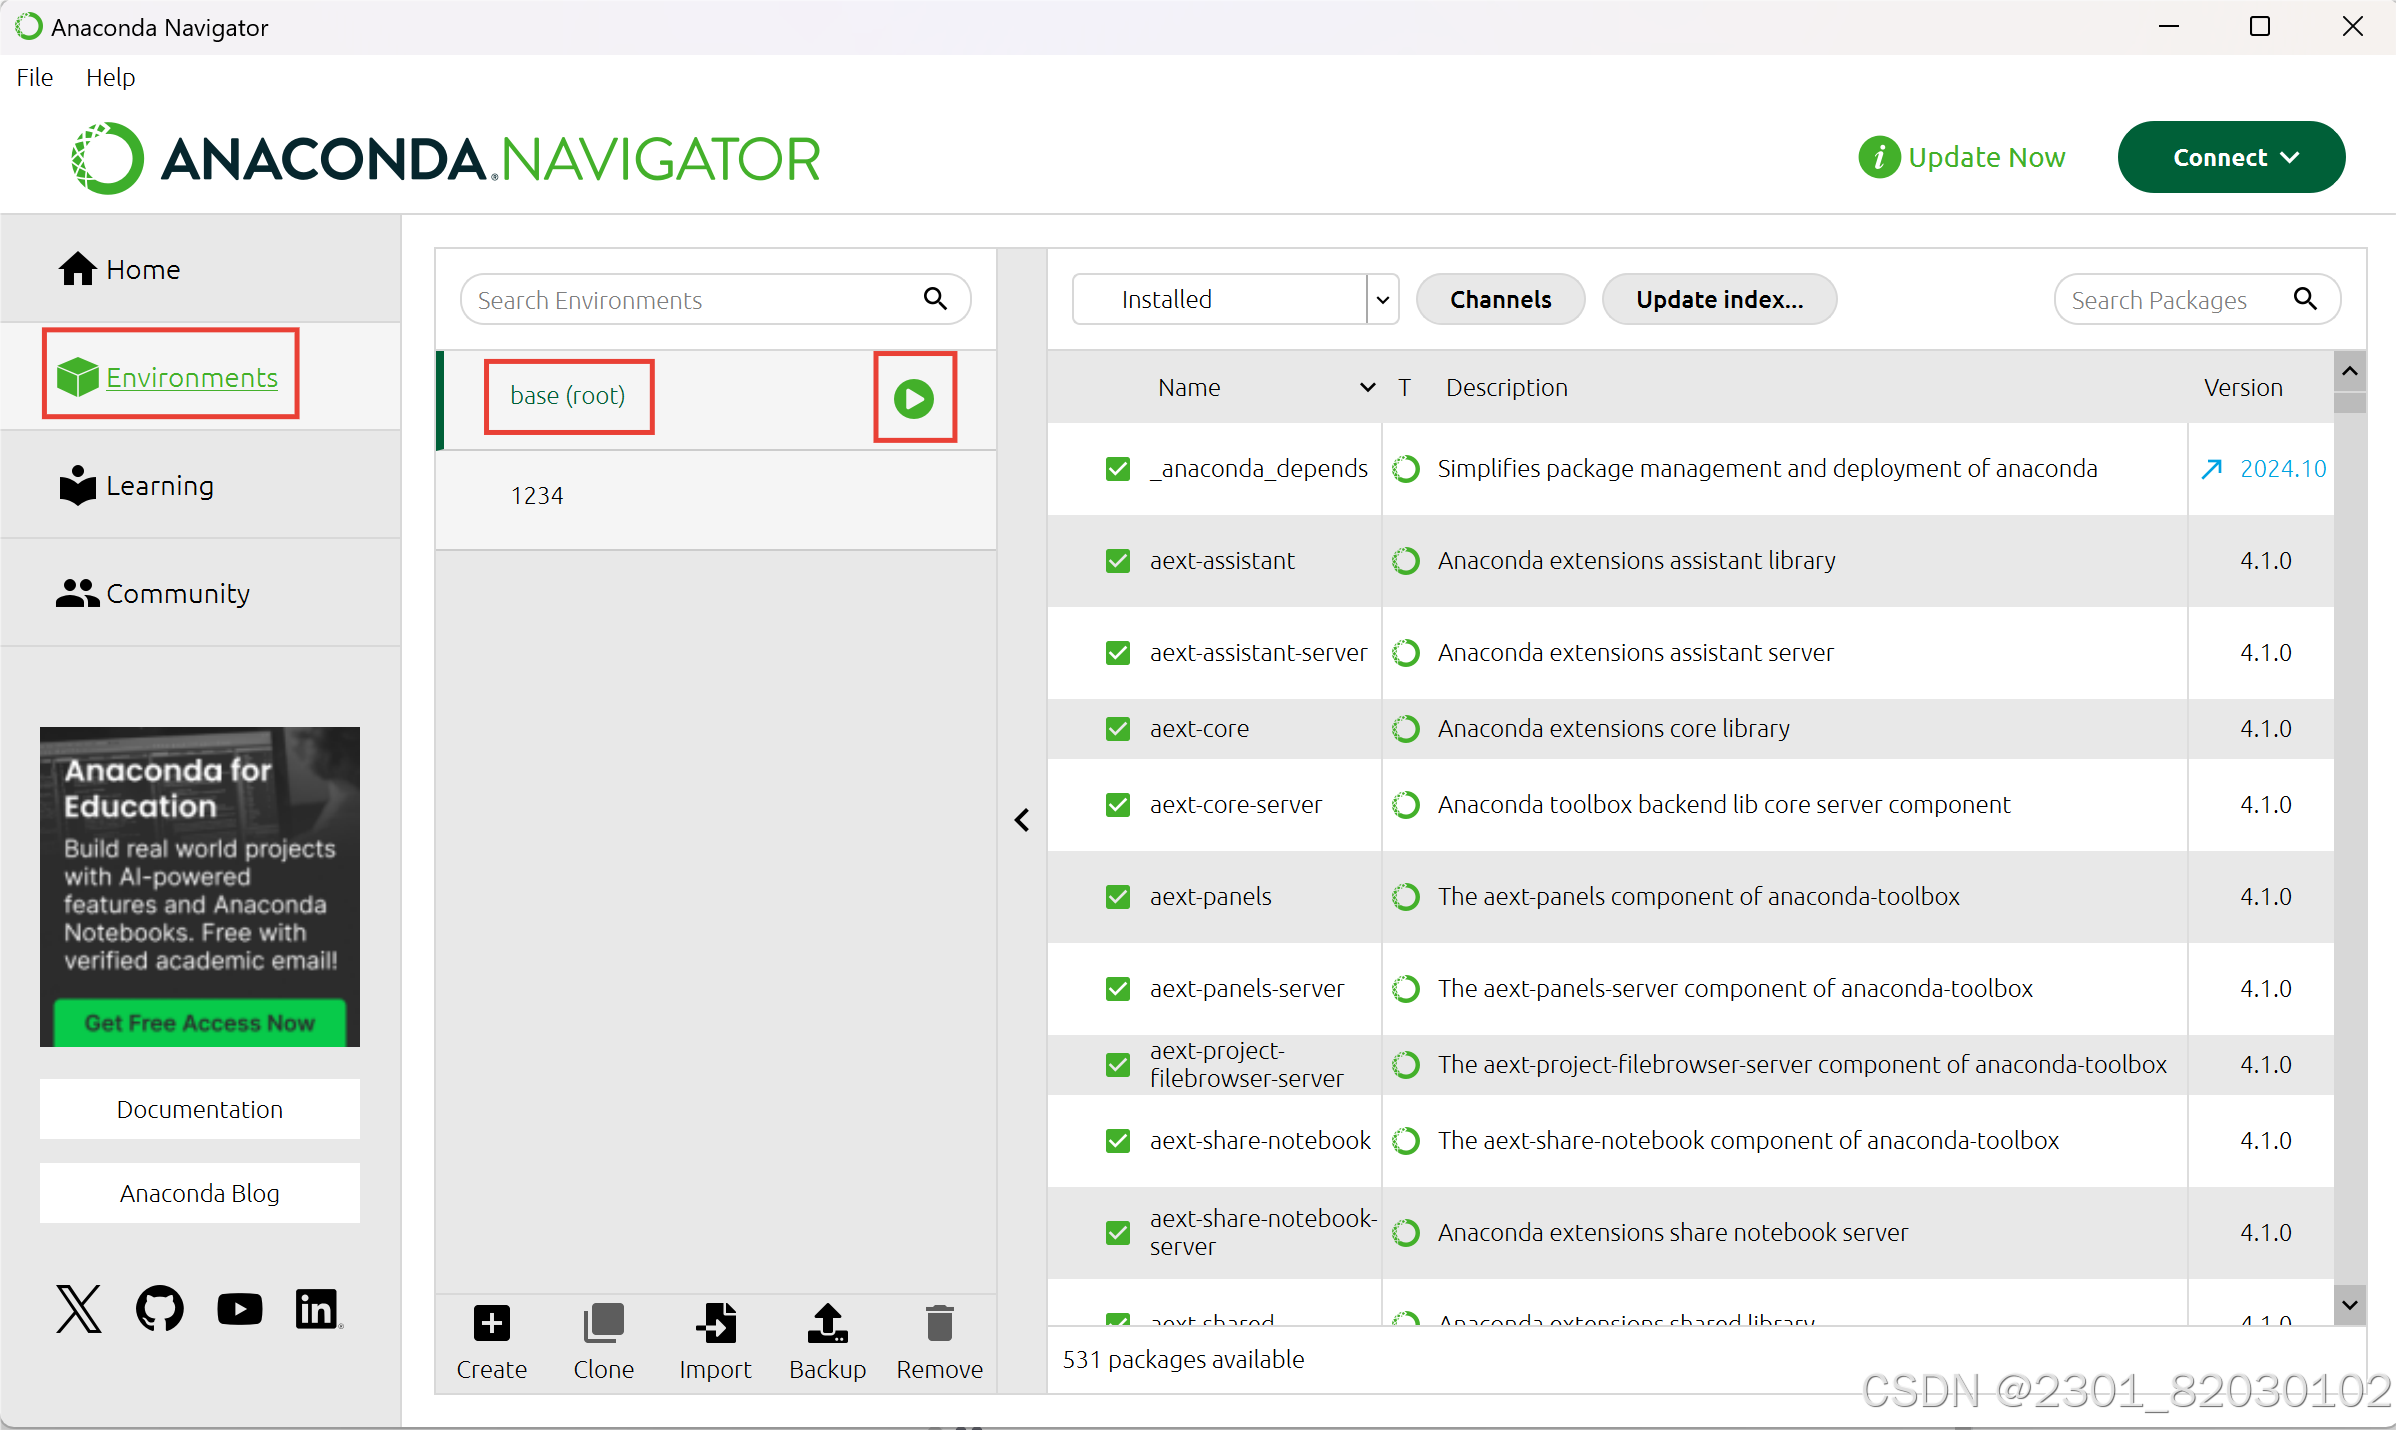
Task: Run the base (root) environment play button
Action: point(914,398)
